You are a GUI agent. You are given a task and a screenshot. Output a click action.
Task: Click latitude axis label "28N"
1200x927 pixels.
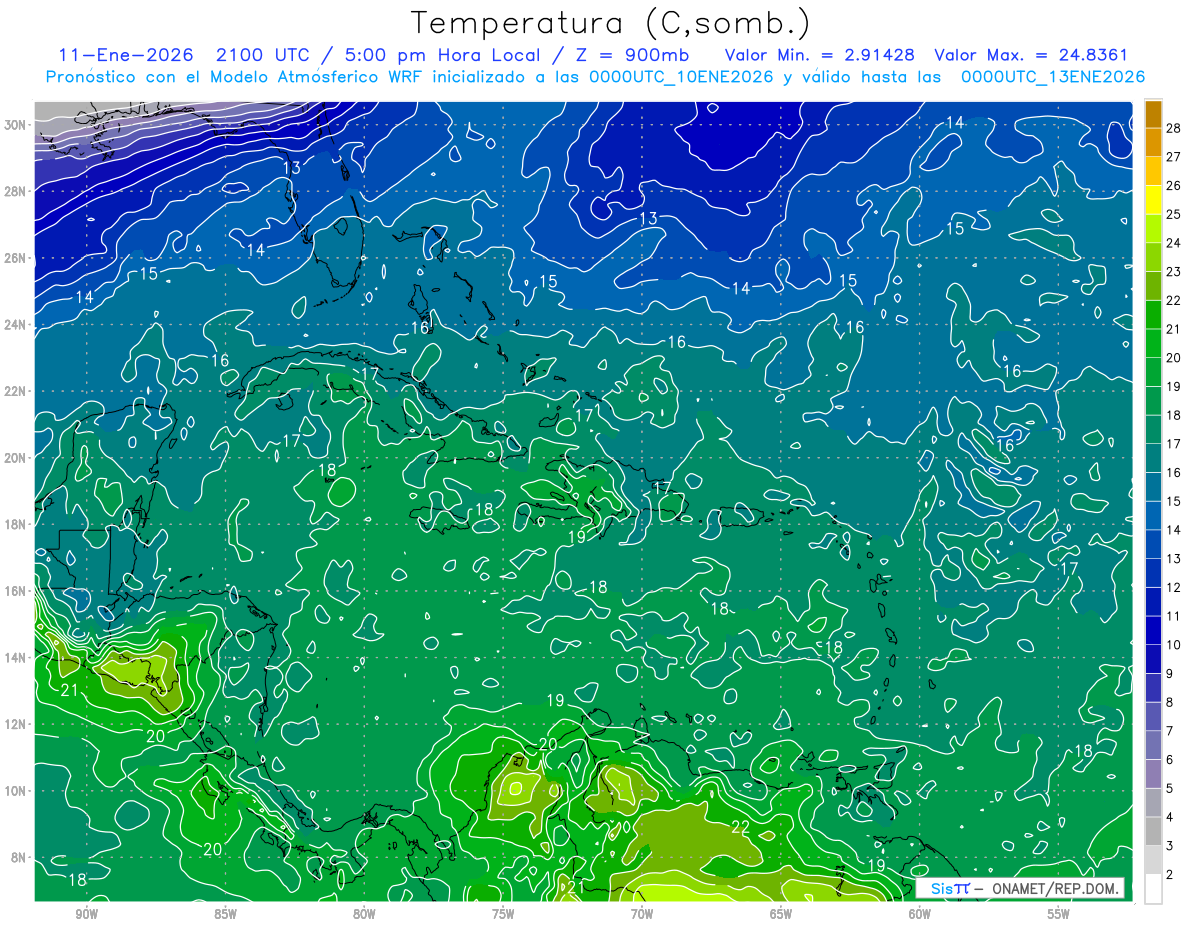click(x=17, y=191)
